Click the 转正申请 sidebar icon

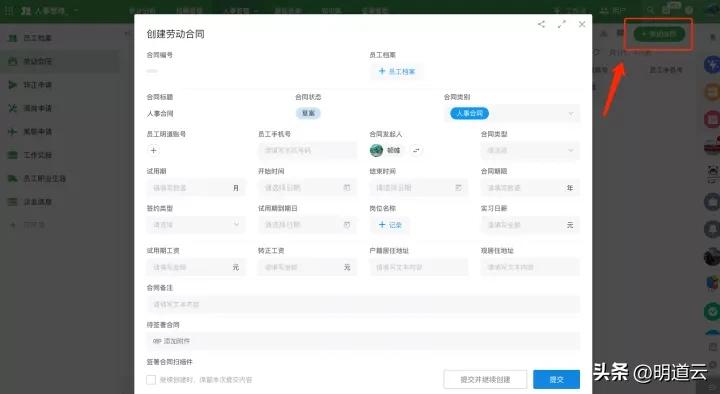point(13,84)
